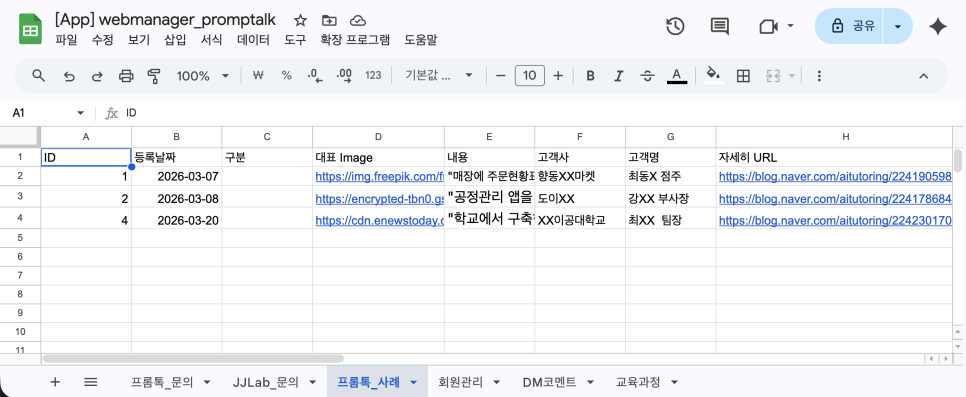Show all sheets list icon
This screenshot has height=397, width=966.
tap(90, 382)
